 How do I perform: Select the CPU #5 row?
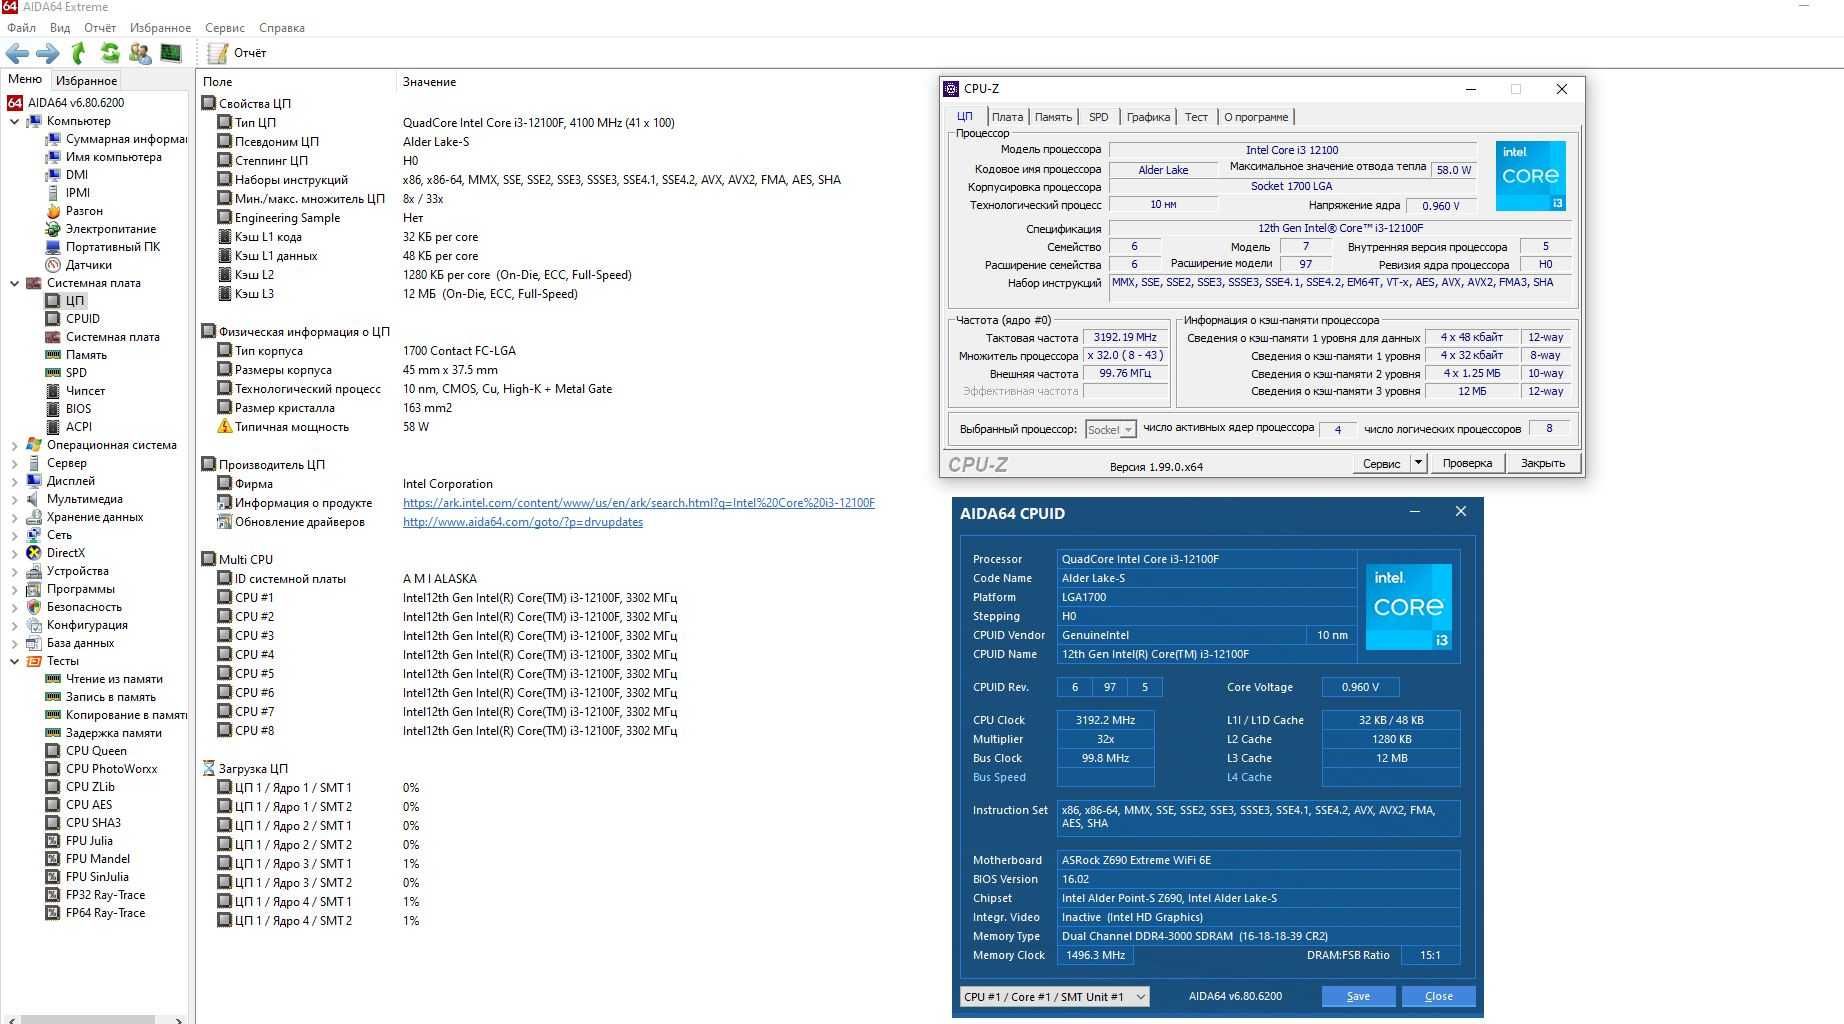pyautogui.click(x=253, y=674)
